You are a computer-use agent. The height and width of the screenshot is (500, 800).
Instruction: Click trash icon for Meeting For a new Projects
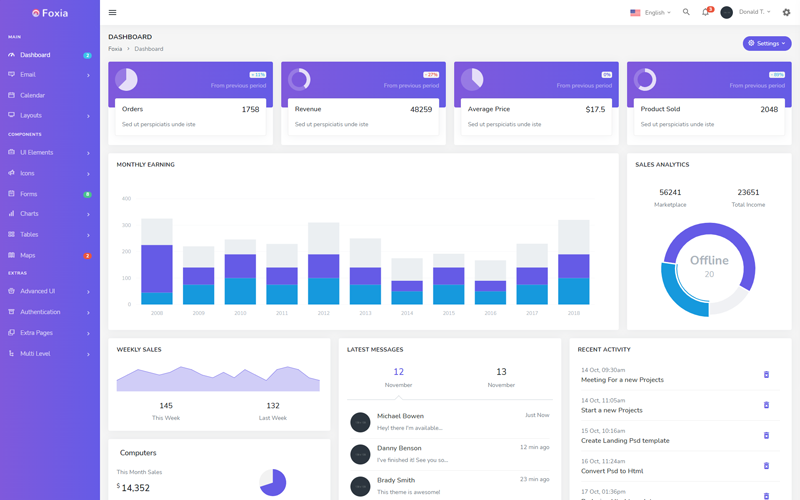tap(766, 375)
